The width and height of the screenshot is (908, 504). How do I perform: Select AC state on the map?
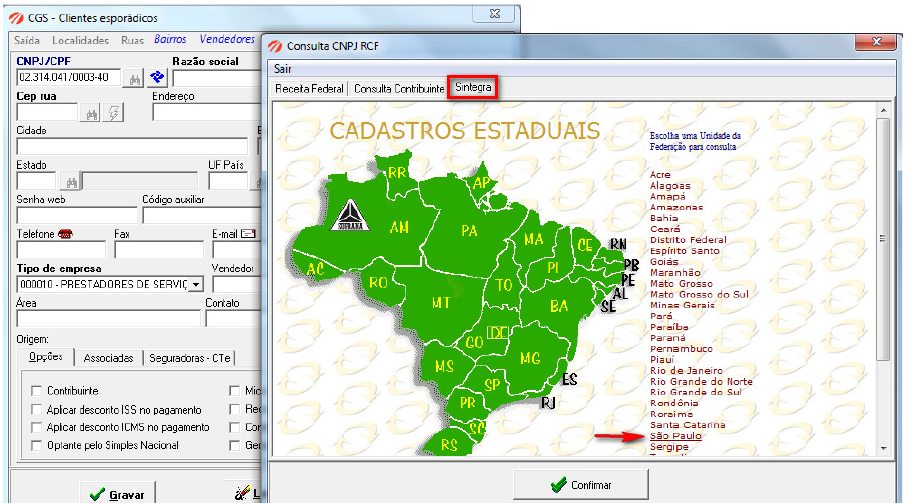coord(315,269)
